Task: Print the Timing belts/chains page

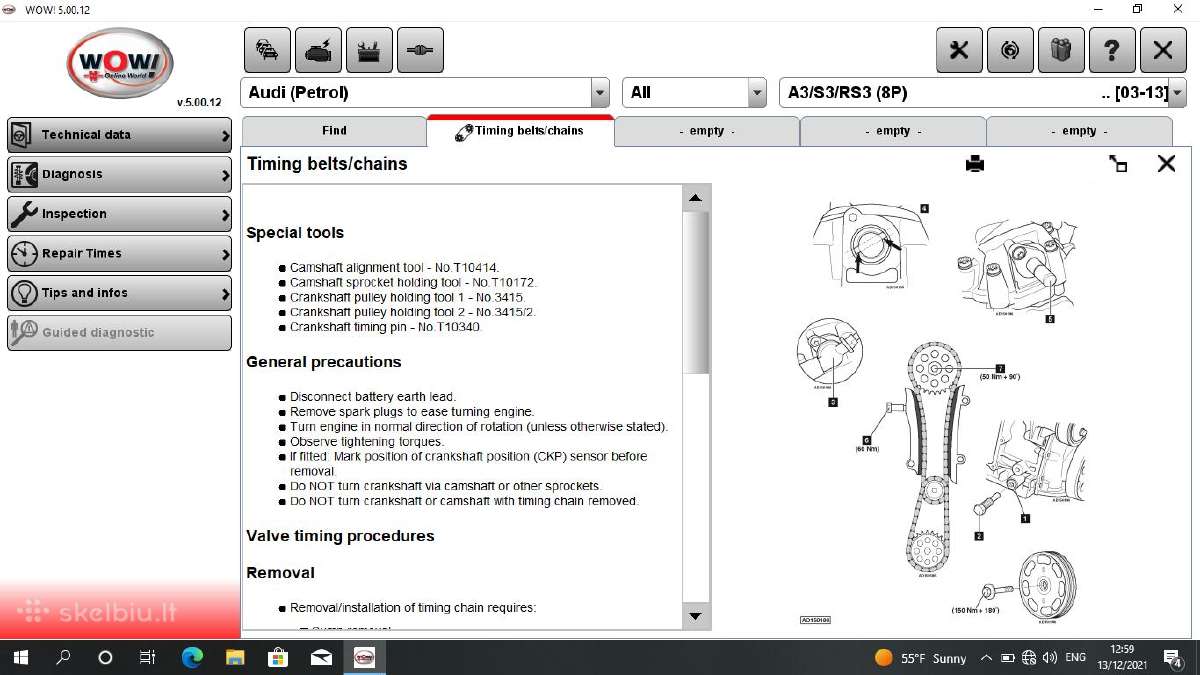Action: click(x=975, y=164)
